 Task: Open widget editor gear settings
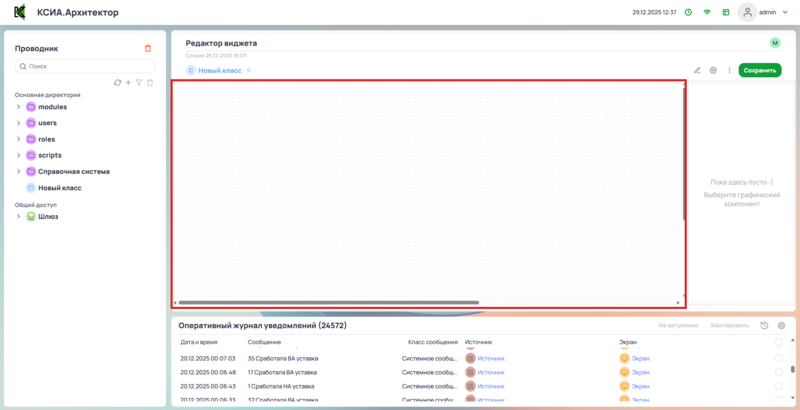point(713,71)
